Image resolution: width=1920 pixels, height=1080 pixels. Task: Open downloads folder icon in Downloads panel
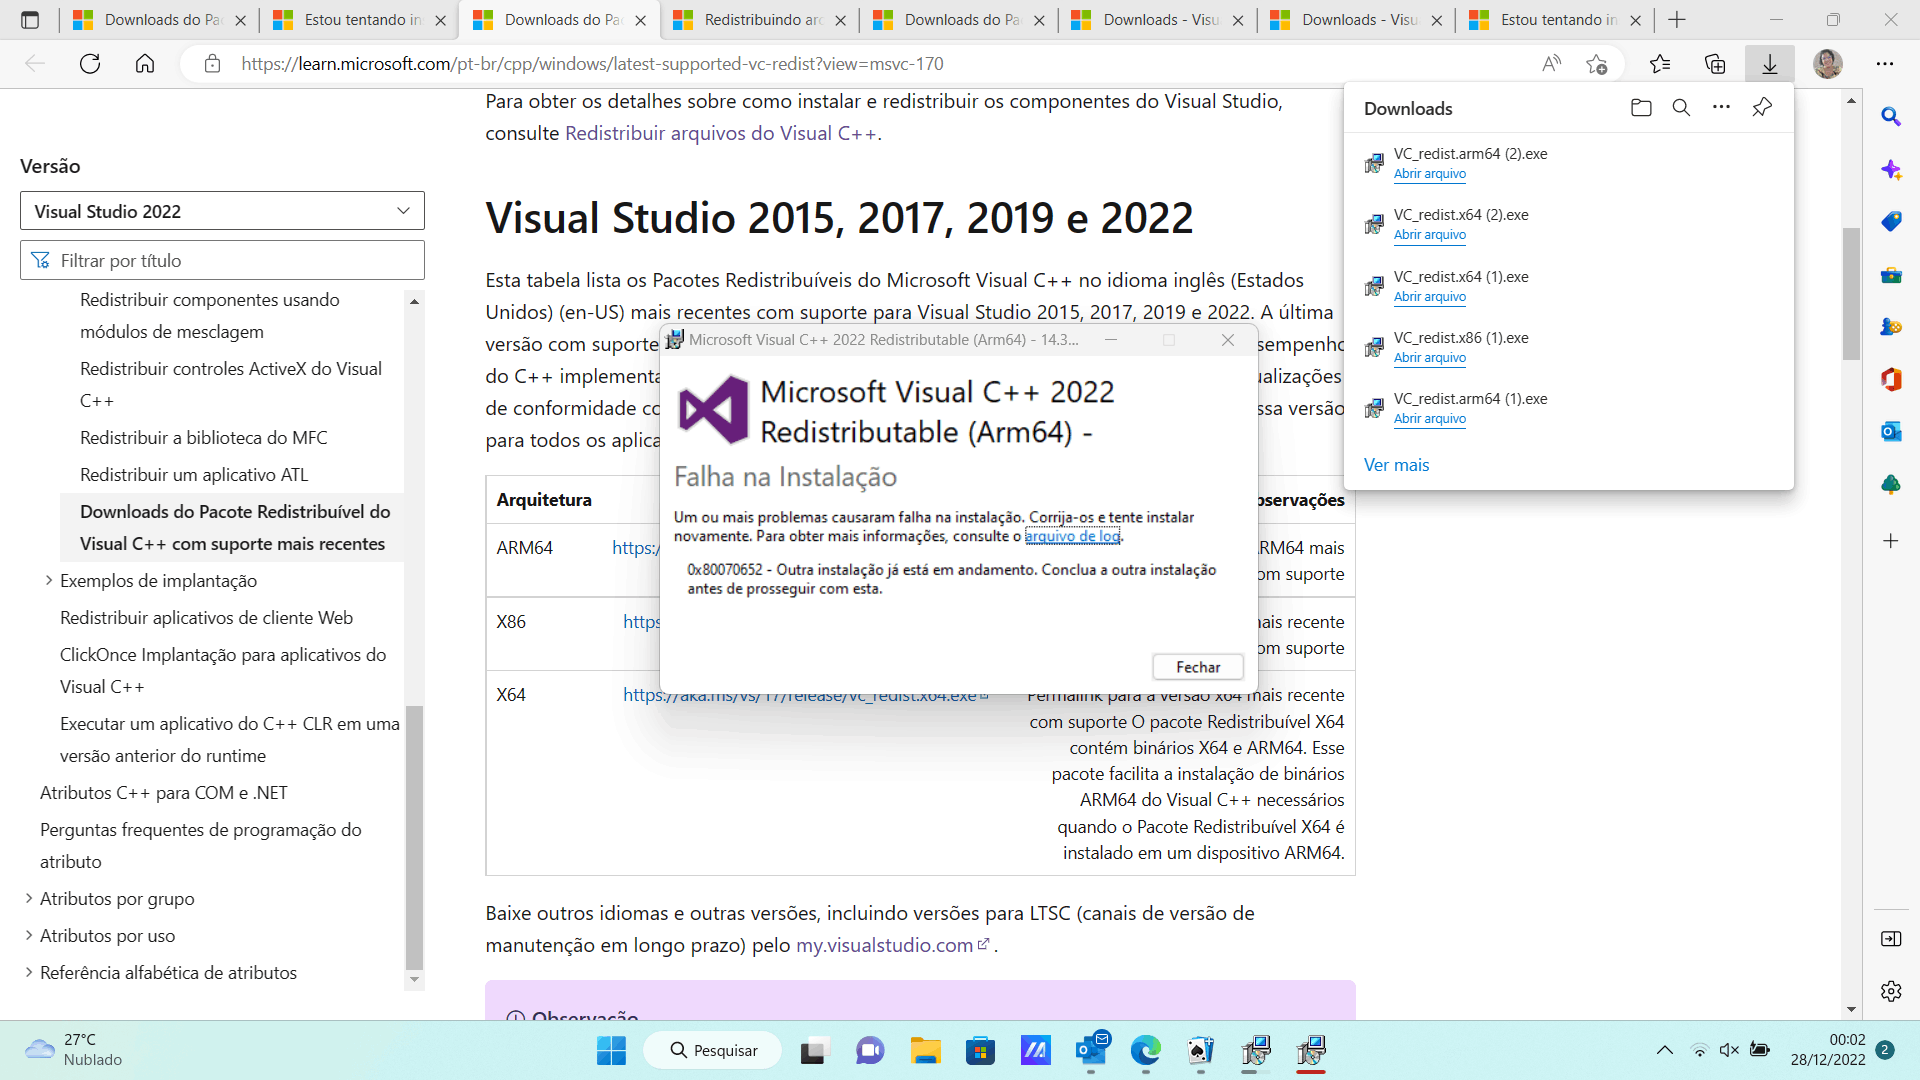click(1641, 108)
